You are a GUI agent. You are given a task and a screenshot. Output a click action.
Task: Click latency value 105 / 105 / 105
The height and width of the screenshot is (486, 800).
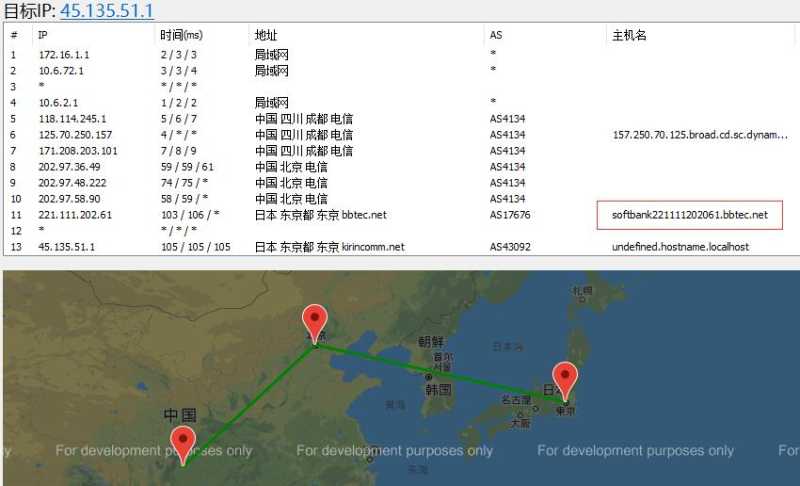tap(195, 247)
